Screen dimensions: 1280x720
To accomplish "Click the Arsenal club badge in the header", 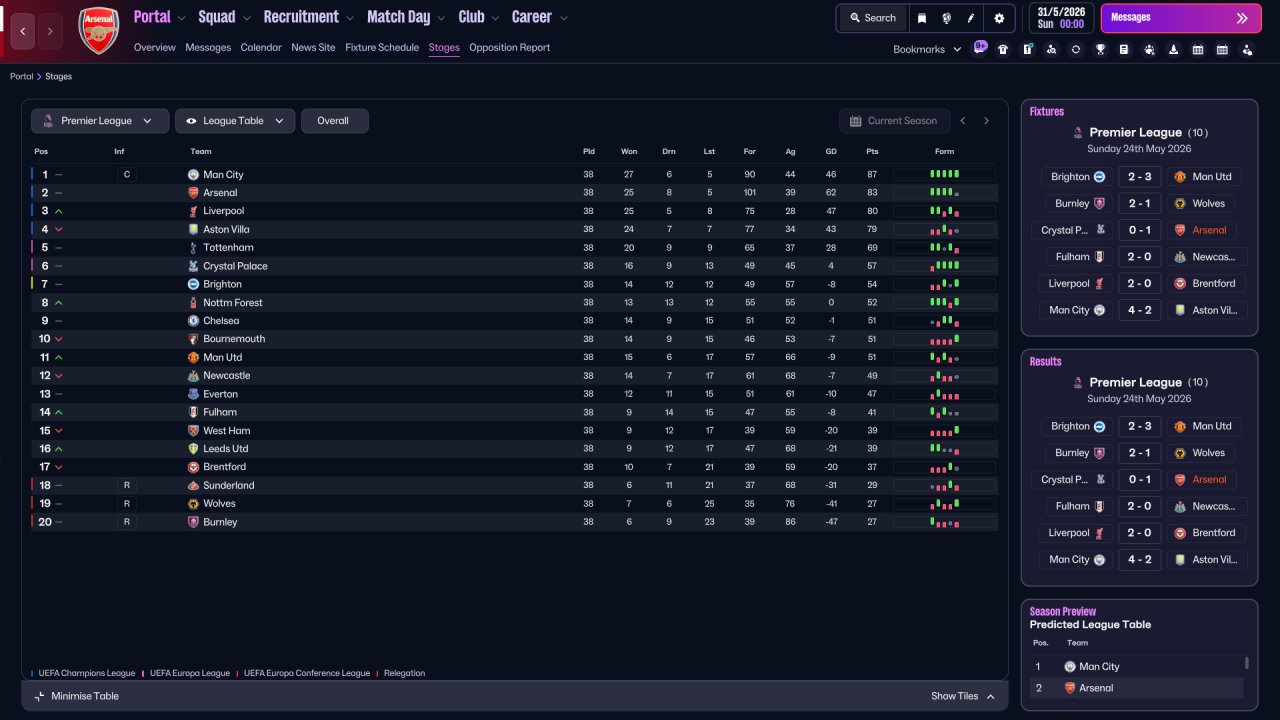I will pyautogui.click(x=99, y=31).
